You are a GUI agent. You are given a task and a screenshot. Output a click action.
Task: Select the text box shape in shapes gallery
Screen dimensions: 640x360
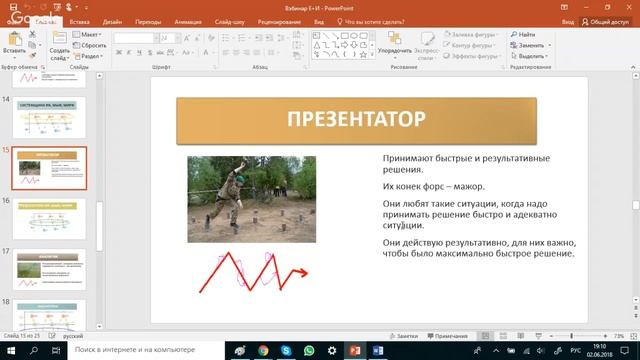pyautogui.click(x=317, y=36)
